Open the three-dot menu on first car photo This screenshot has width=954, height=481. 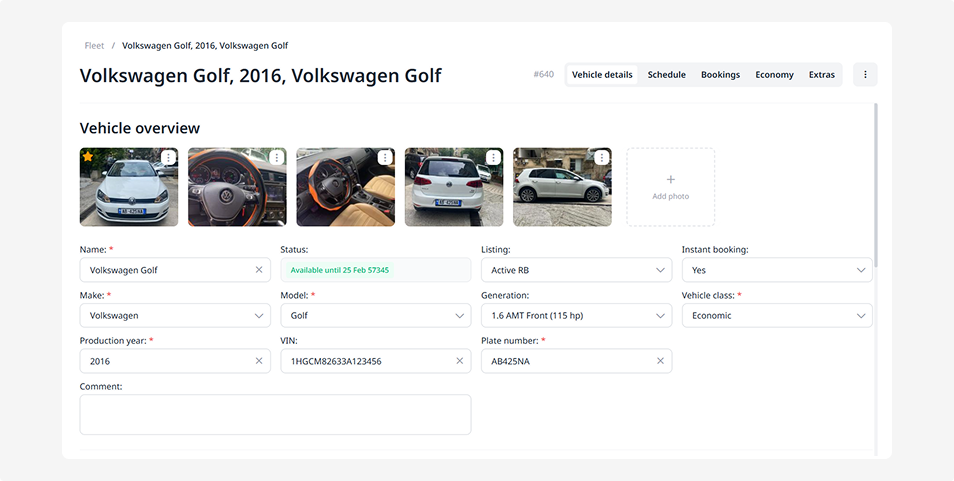tap(169, 158)
